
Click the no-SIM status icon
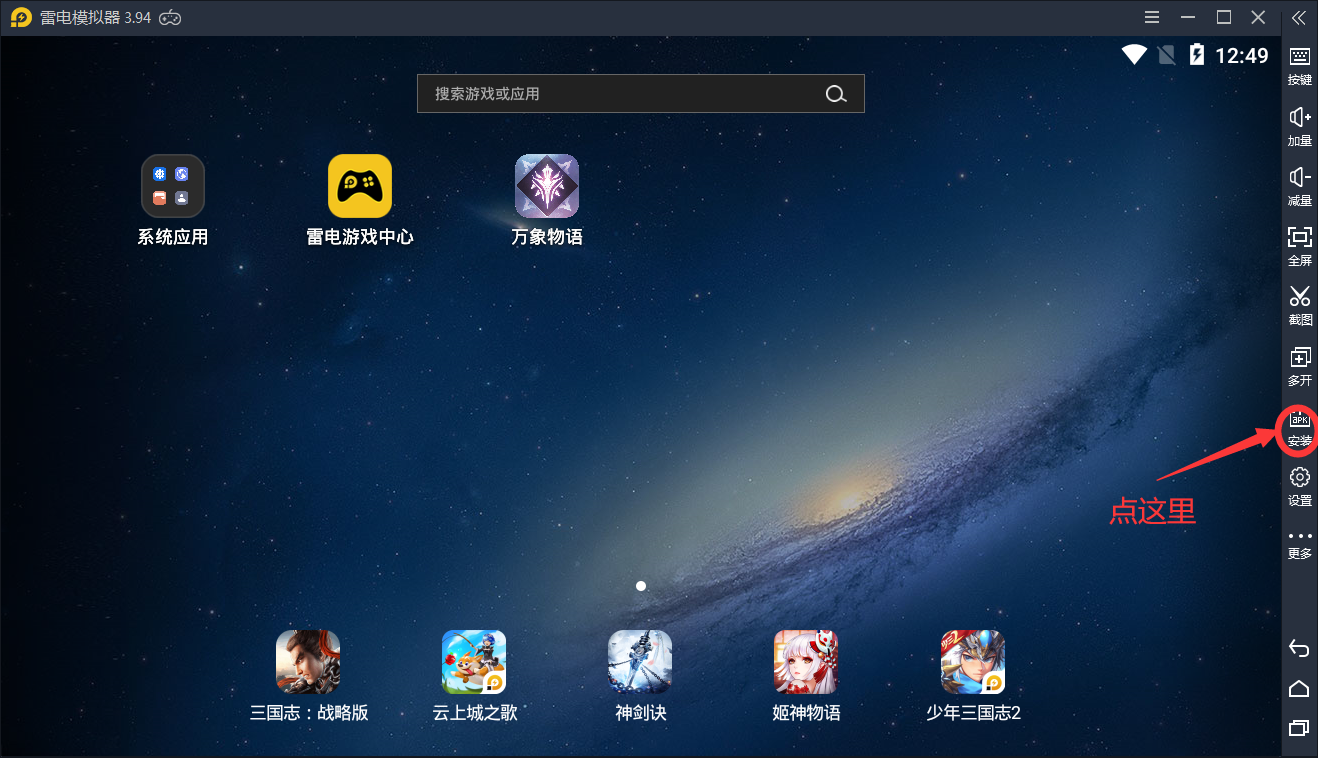(x=1166, y=55)
